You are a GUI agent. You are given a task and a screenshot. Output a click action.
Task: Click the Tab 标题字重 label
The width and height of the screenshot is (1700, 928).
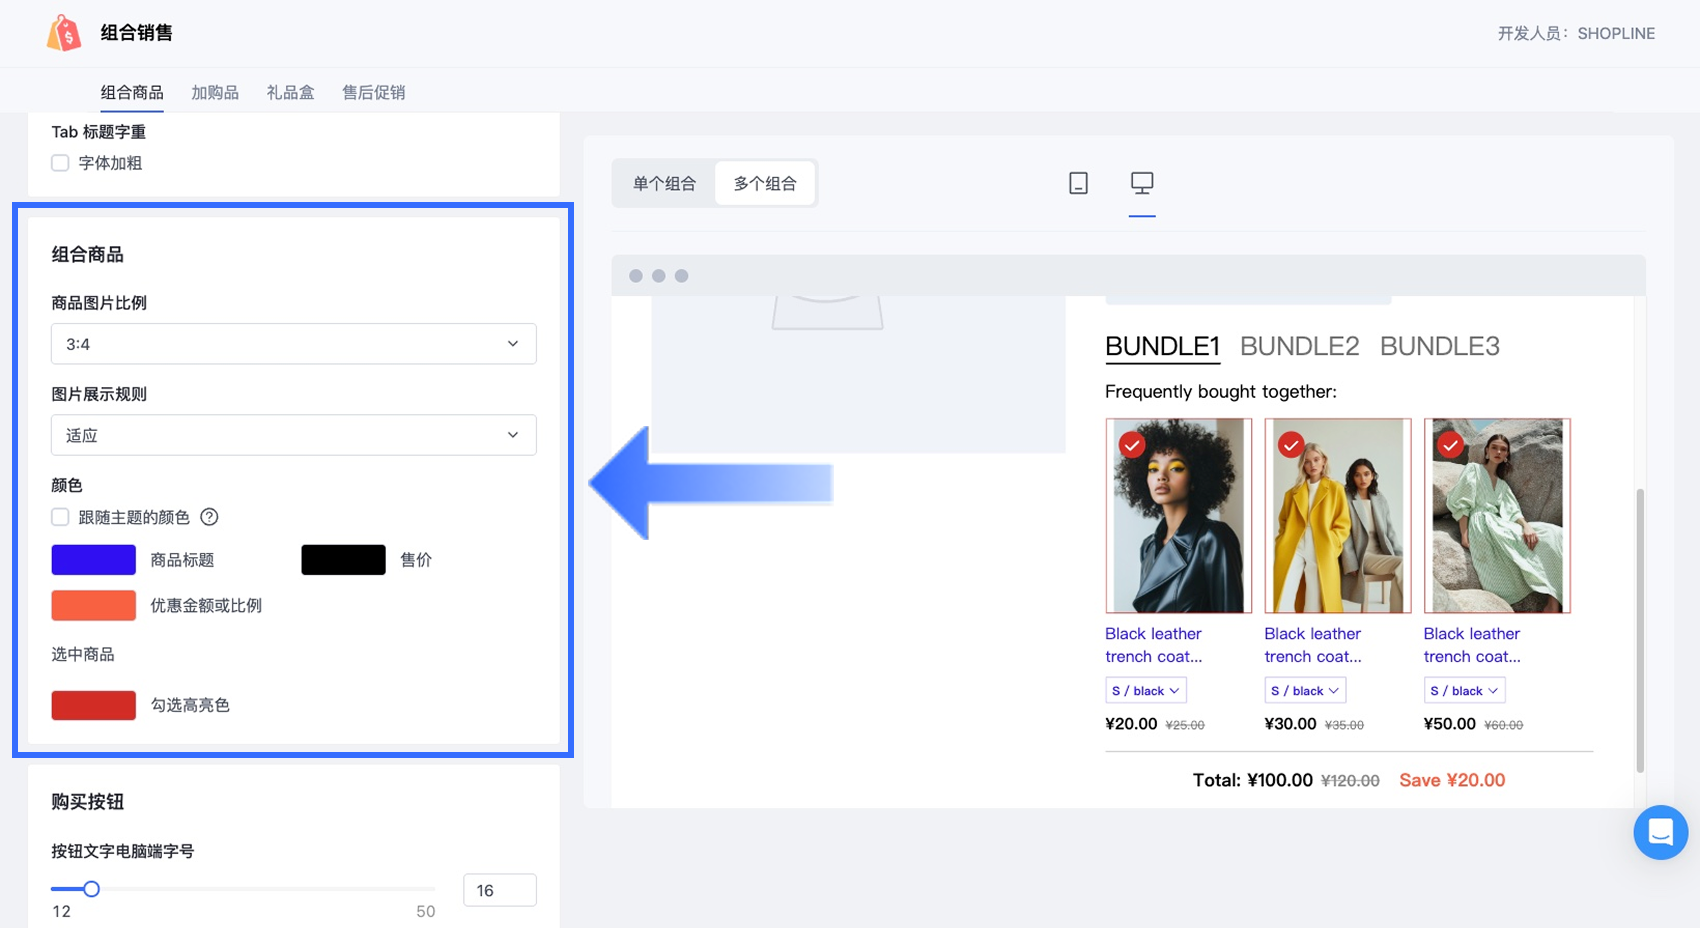click(99, 132)
